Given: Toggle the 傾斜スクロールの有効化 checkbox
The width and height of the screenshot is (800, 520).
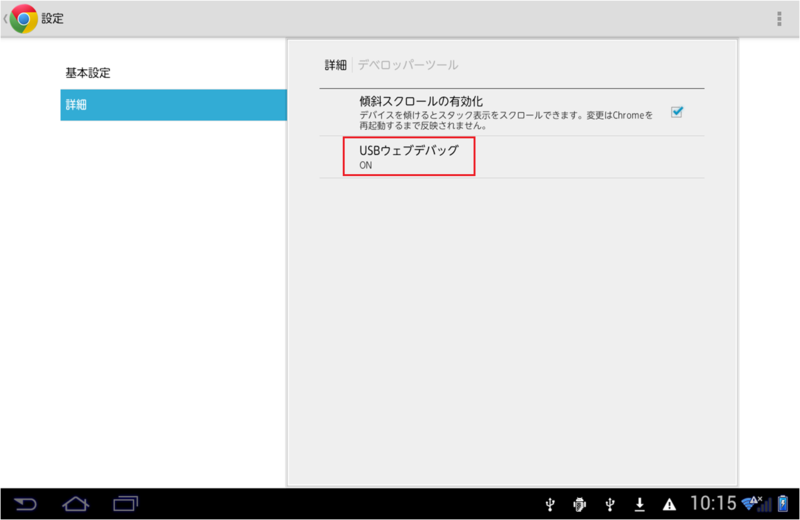Looking at the screenshot, I should coord(677,112).
